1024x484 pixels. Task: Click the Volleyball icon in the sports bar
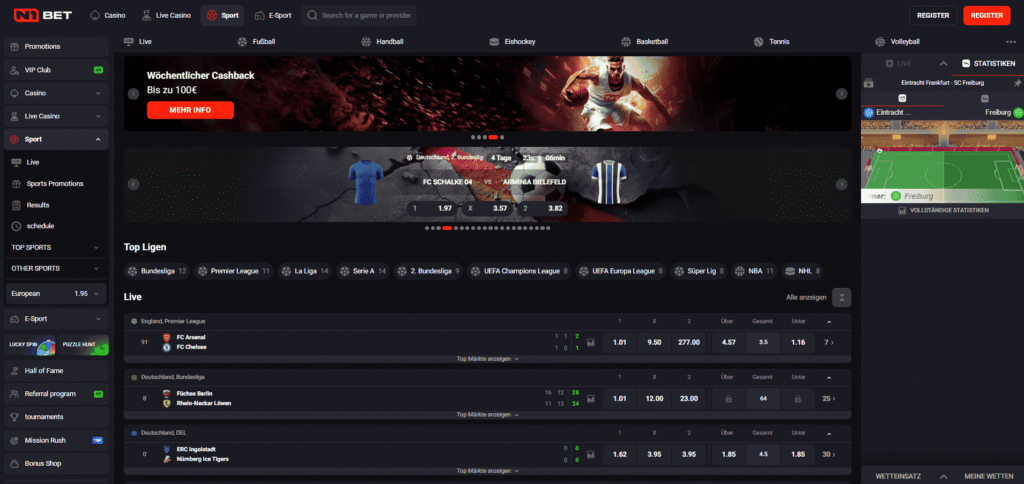tap(880, 42)
